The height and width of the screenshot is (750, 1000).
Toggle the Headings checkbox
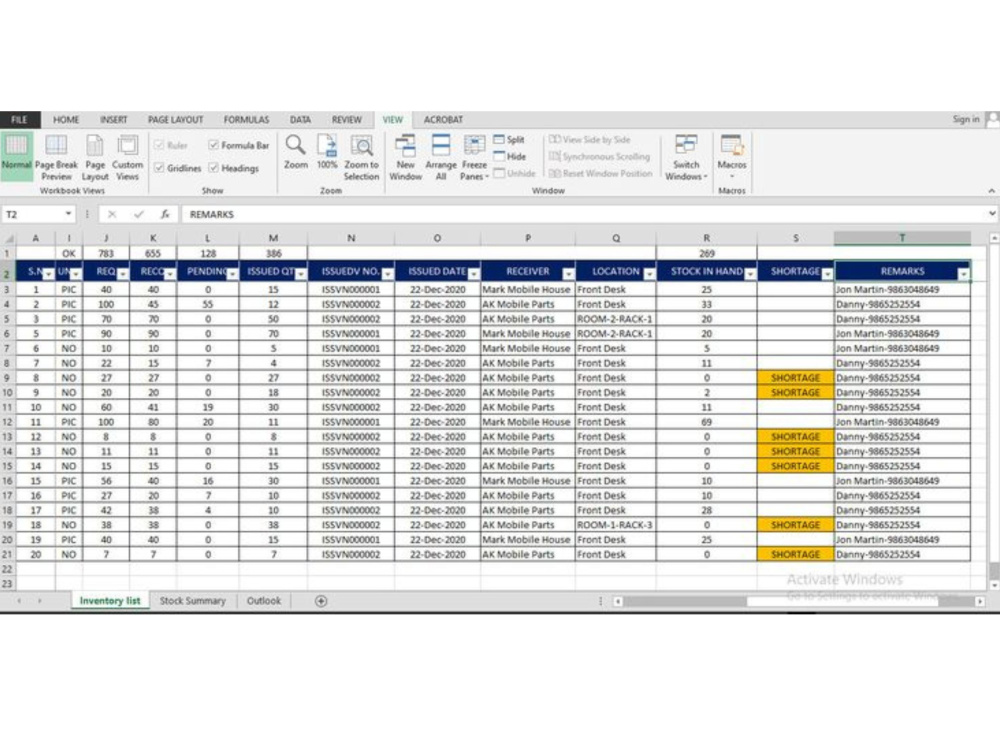[214, 168]
